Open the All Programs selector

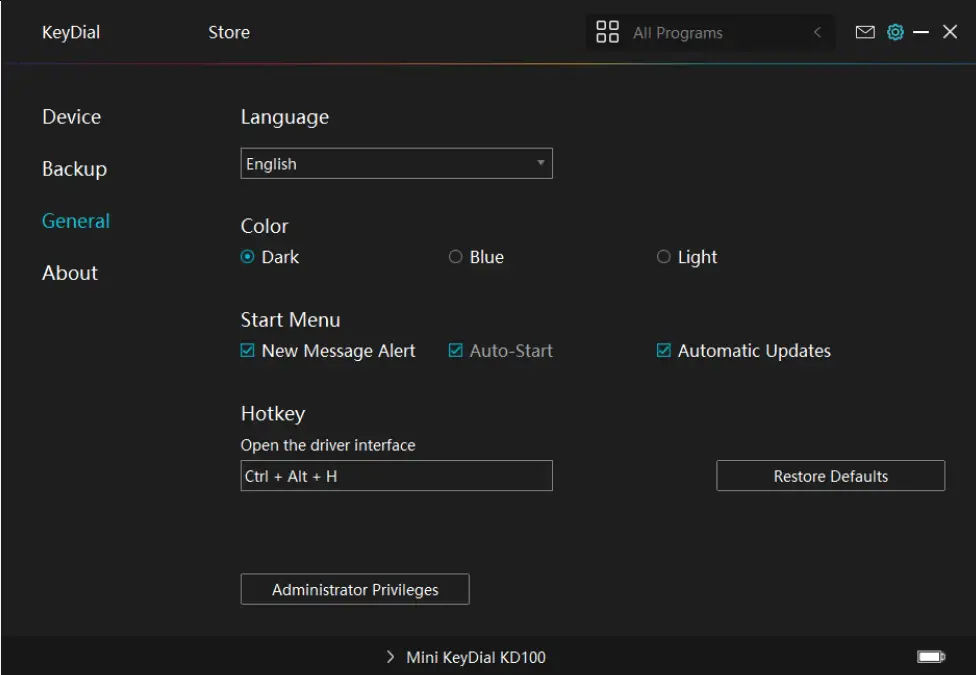(700, 32)
